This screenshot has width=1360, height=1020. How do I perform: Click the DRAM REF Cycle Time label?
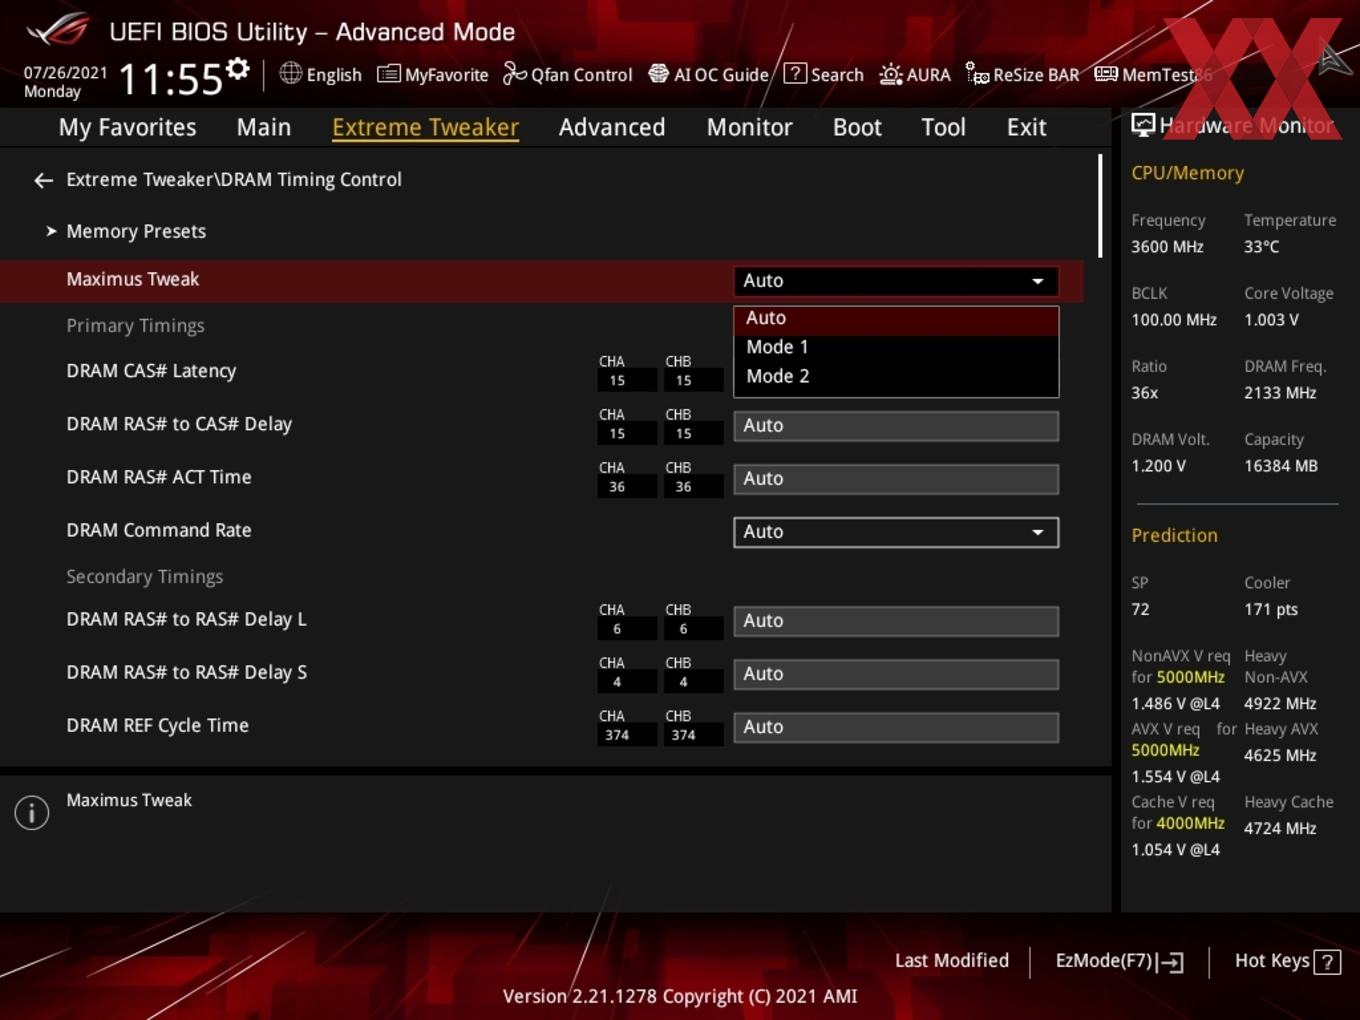(157, 725)
